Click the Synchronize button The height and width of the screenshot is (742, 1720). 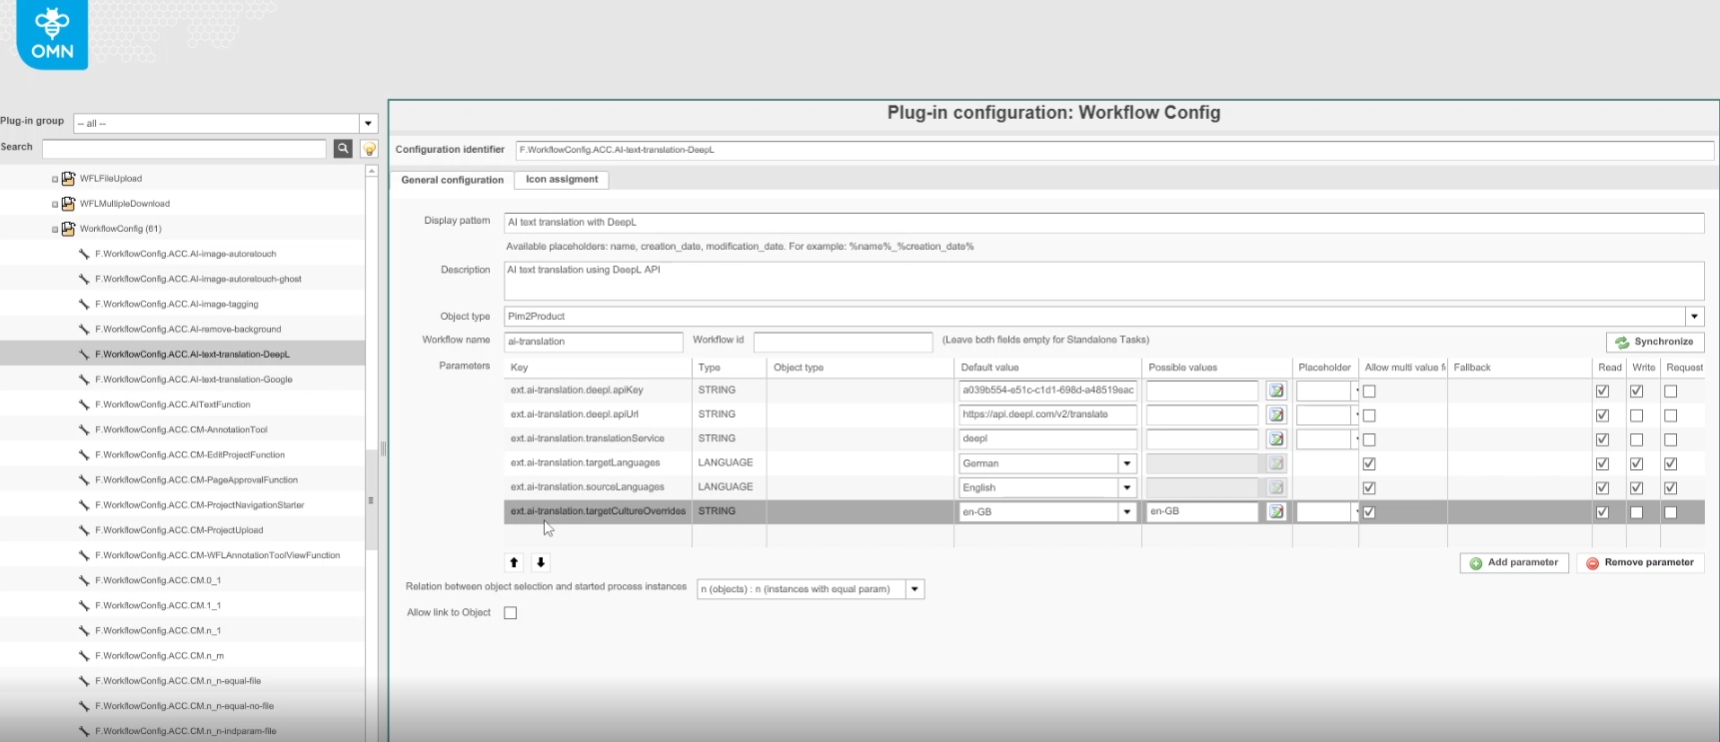point(1655,342)
